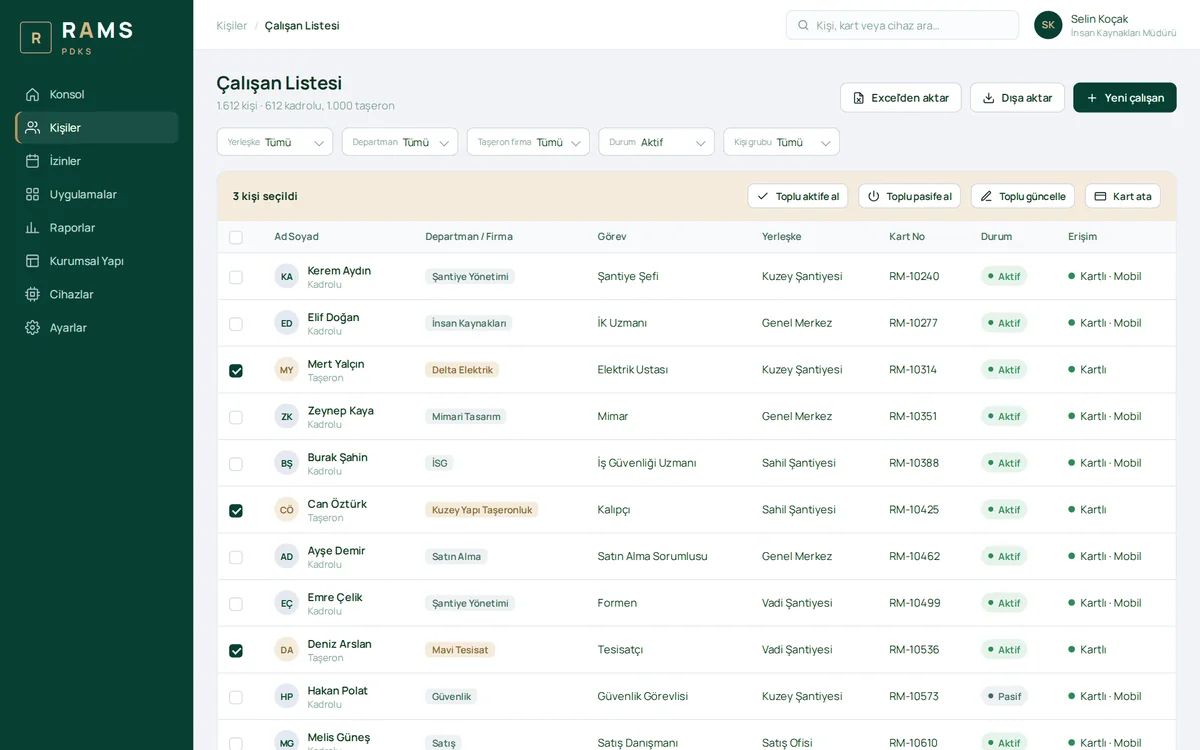Click the Kişiler people icon
The height and width of the screenshot is (750, 1200).
tap(33, 127)
